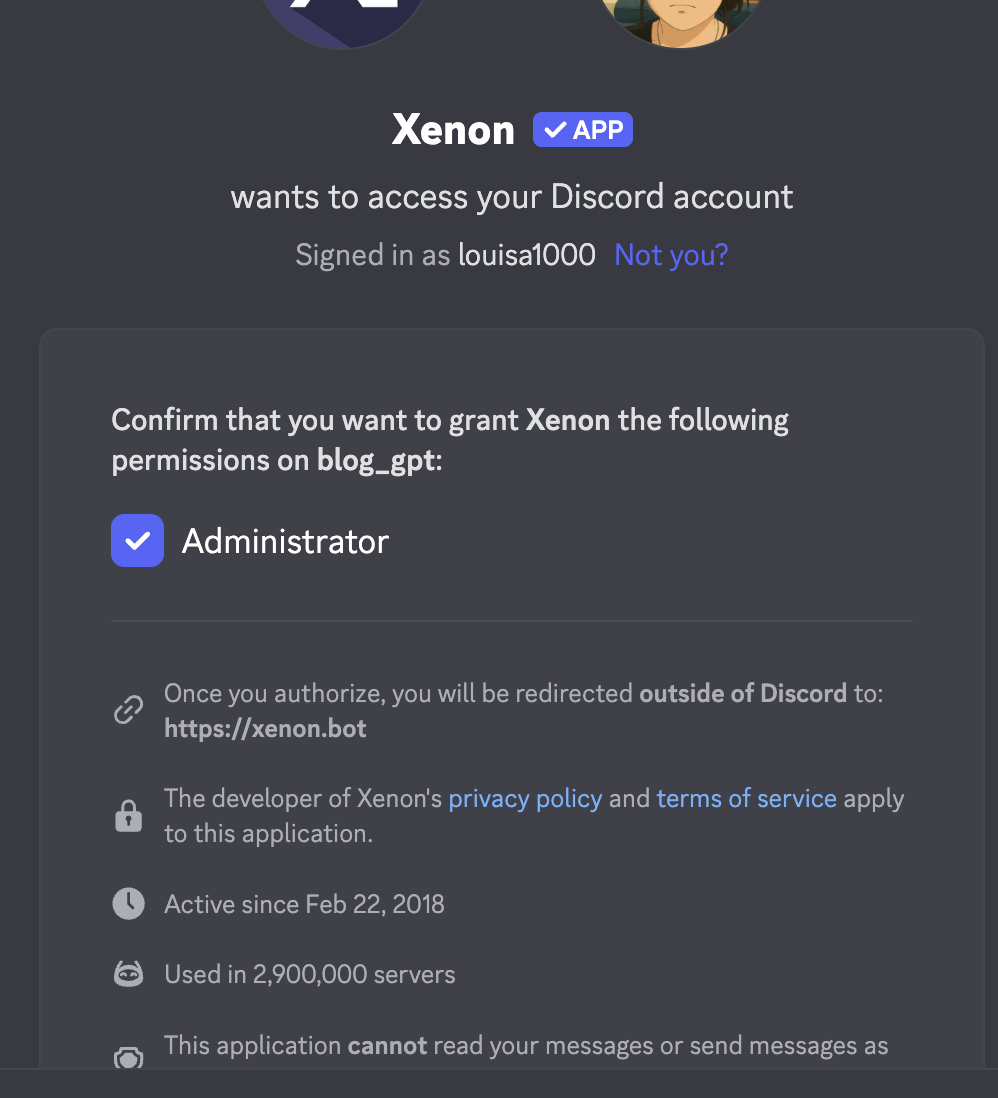Open Xenon's privacy policy link
This screenshot has height=1098, width=998.
525,799
